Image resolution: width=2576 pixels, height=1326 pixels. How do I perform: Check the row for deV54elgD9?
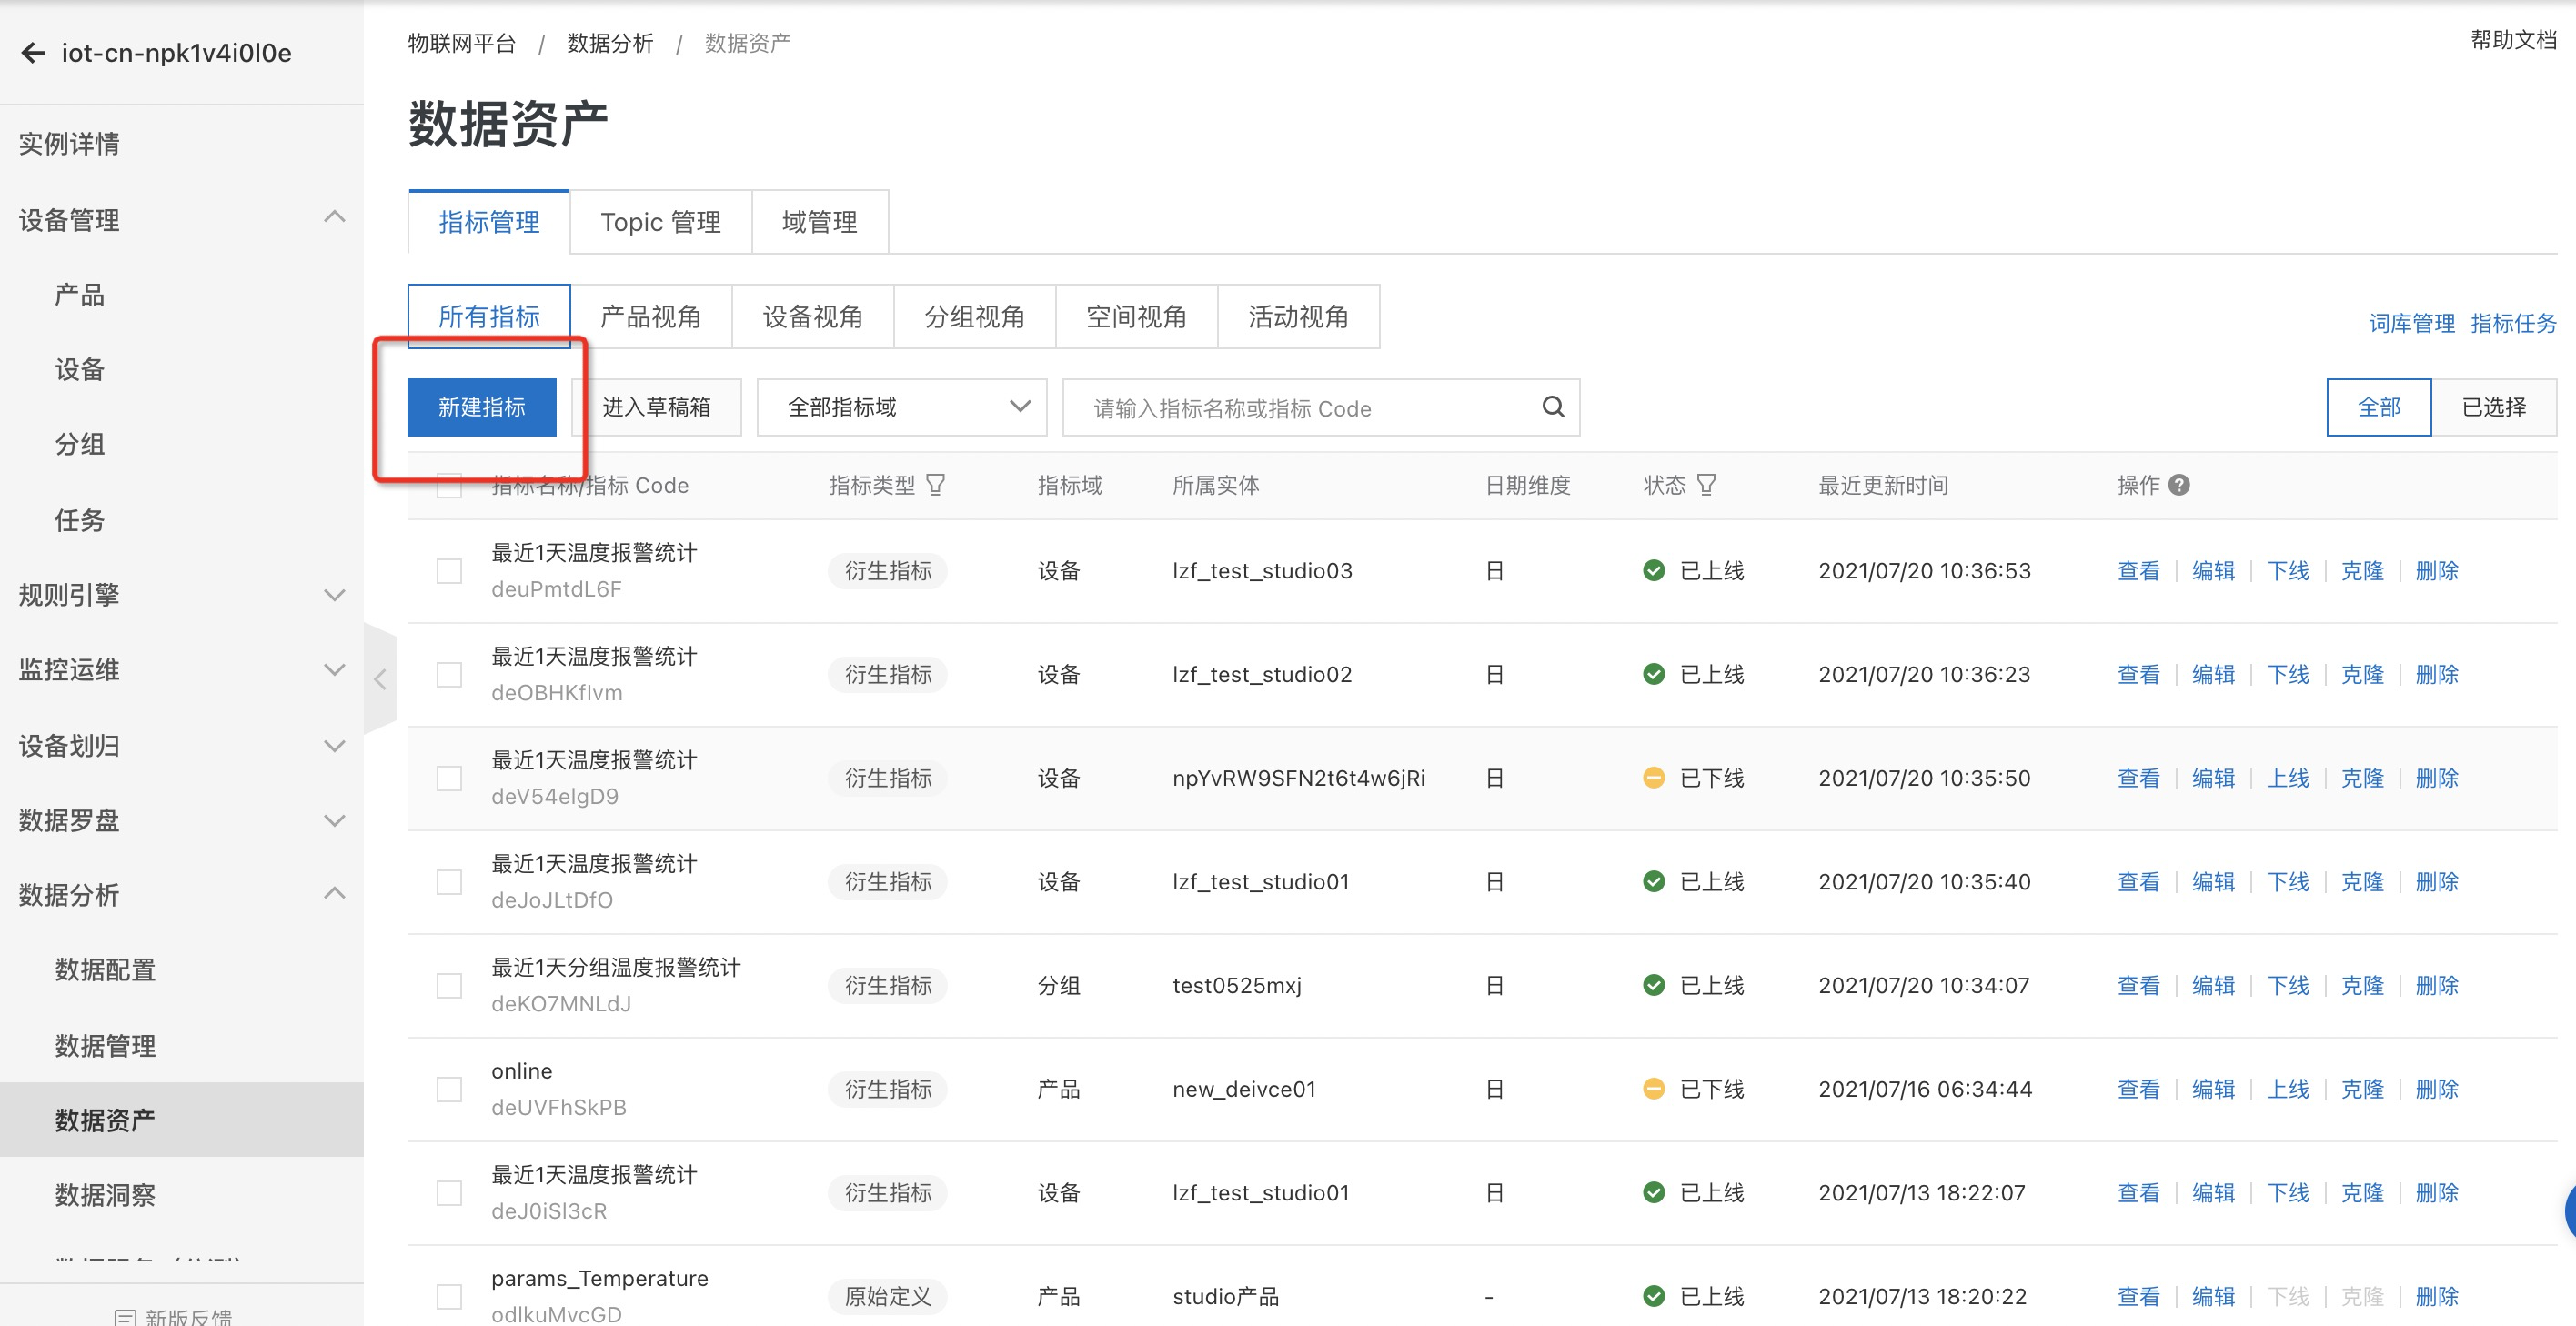[449, 778]
